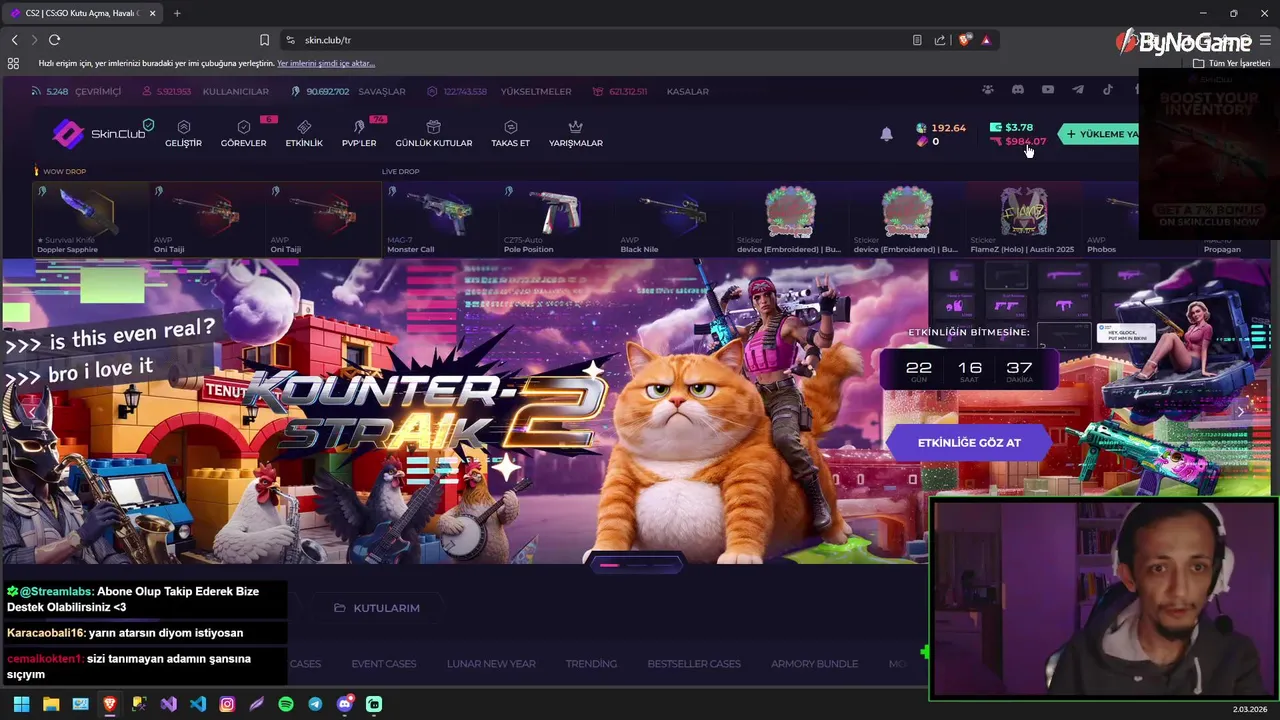Open the GELİŞTİR upgrade icon

click(183, 127)
